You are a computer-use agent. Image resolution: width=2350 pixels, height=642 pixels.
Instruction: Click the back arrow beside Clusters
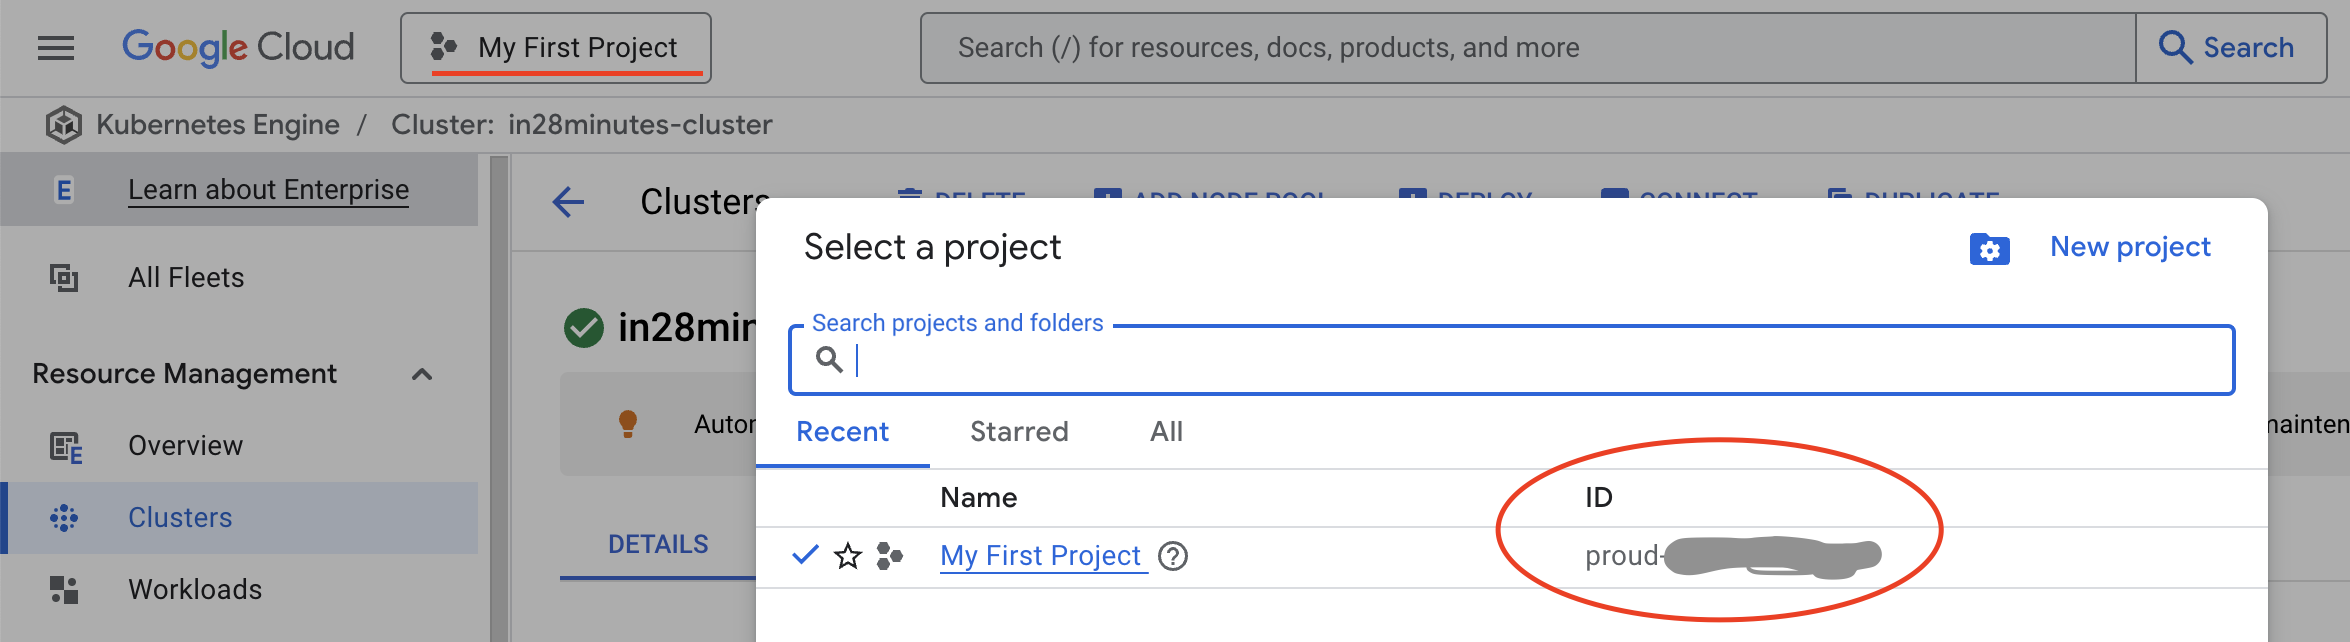click(x=568, y=202)
